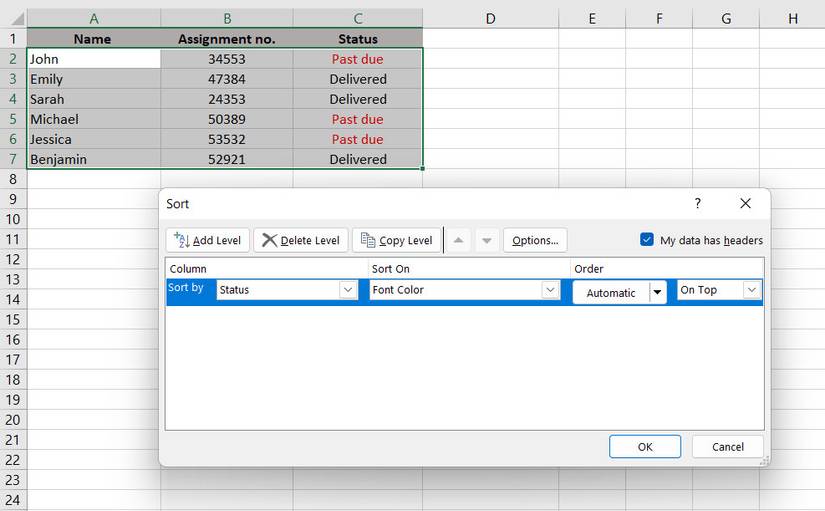The image size is (825, 511).
Task: Click cell containing John
Action: point(93,59)
